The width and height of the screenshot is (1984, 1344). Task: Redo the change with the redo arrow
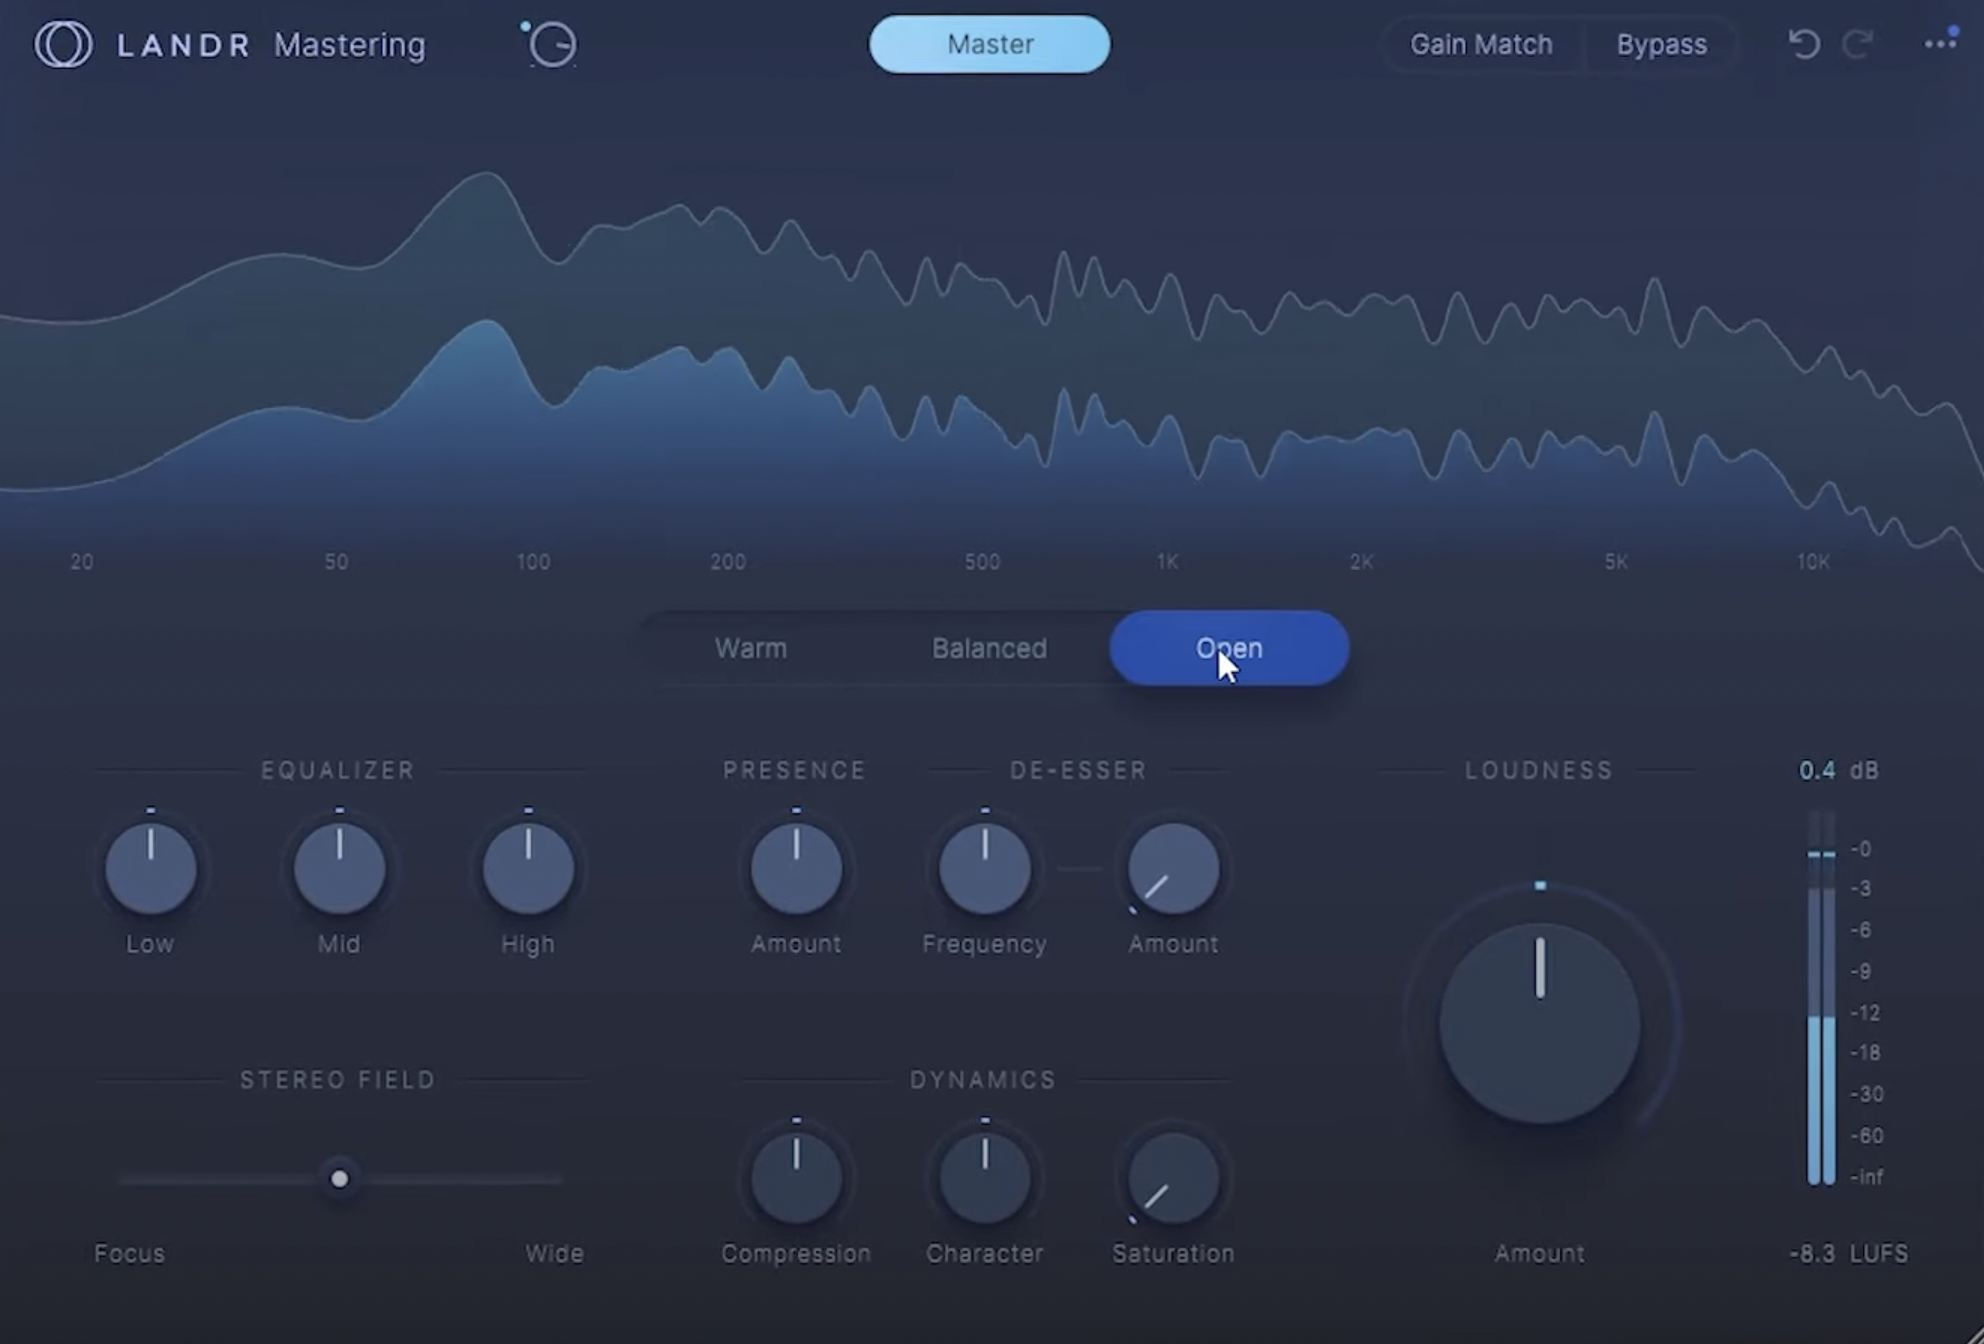coord(1858,44)
